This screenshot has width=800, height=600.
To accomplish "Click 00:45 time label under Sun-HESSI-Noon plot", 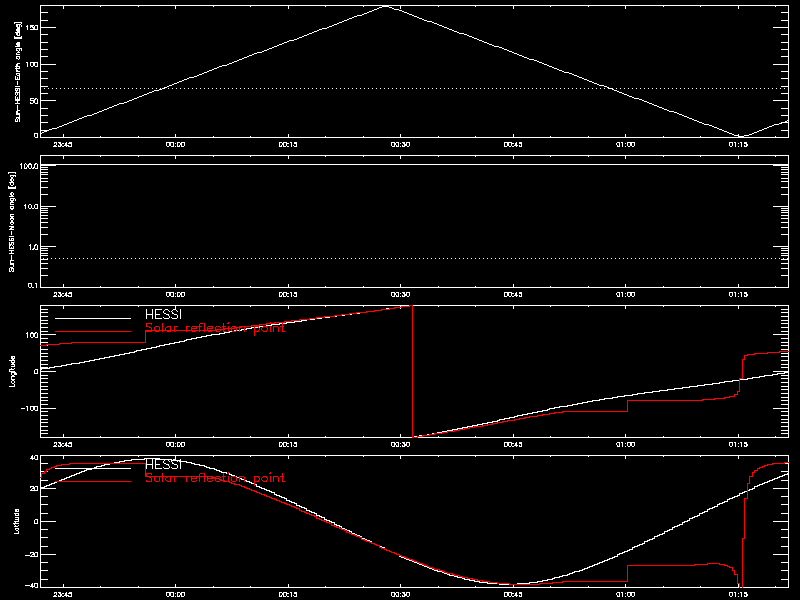I will click(513, 295).
